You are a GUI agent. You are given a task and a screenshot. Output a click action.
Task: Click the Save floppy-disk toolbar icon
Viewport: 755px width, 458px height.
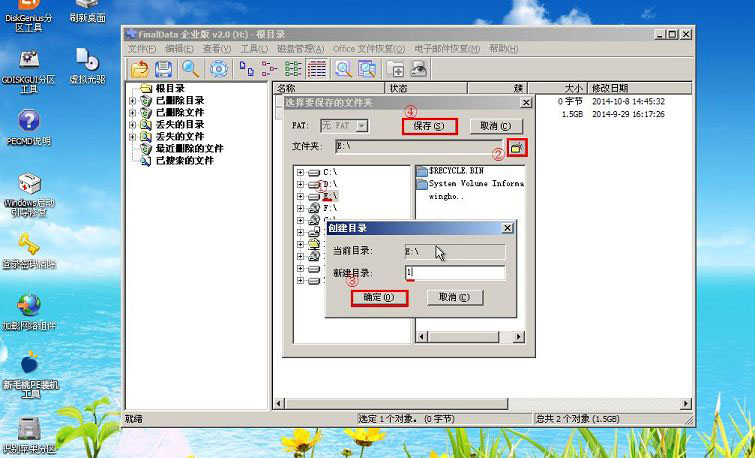pyautogui.click(x=164, y=69)
